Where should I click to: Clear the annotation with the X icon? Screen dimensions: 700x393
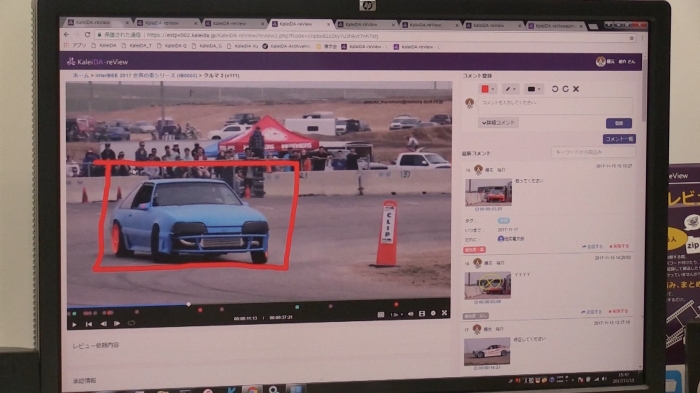click(576, 89)
